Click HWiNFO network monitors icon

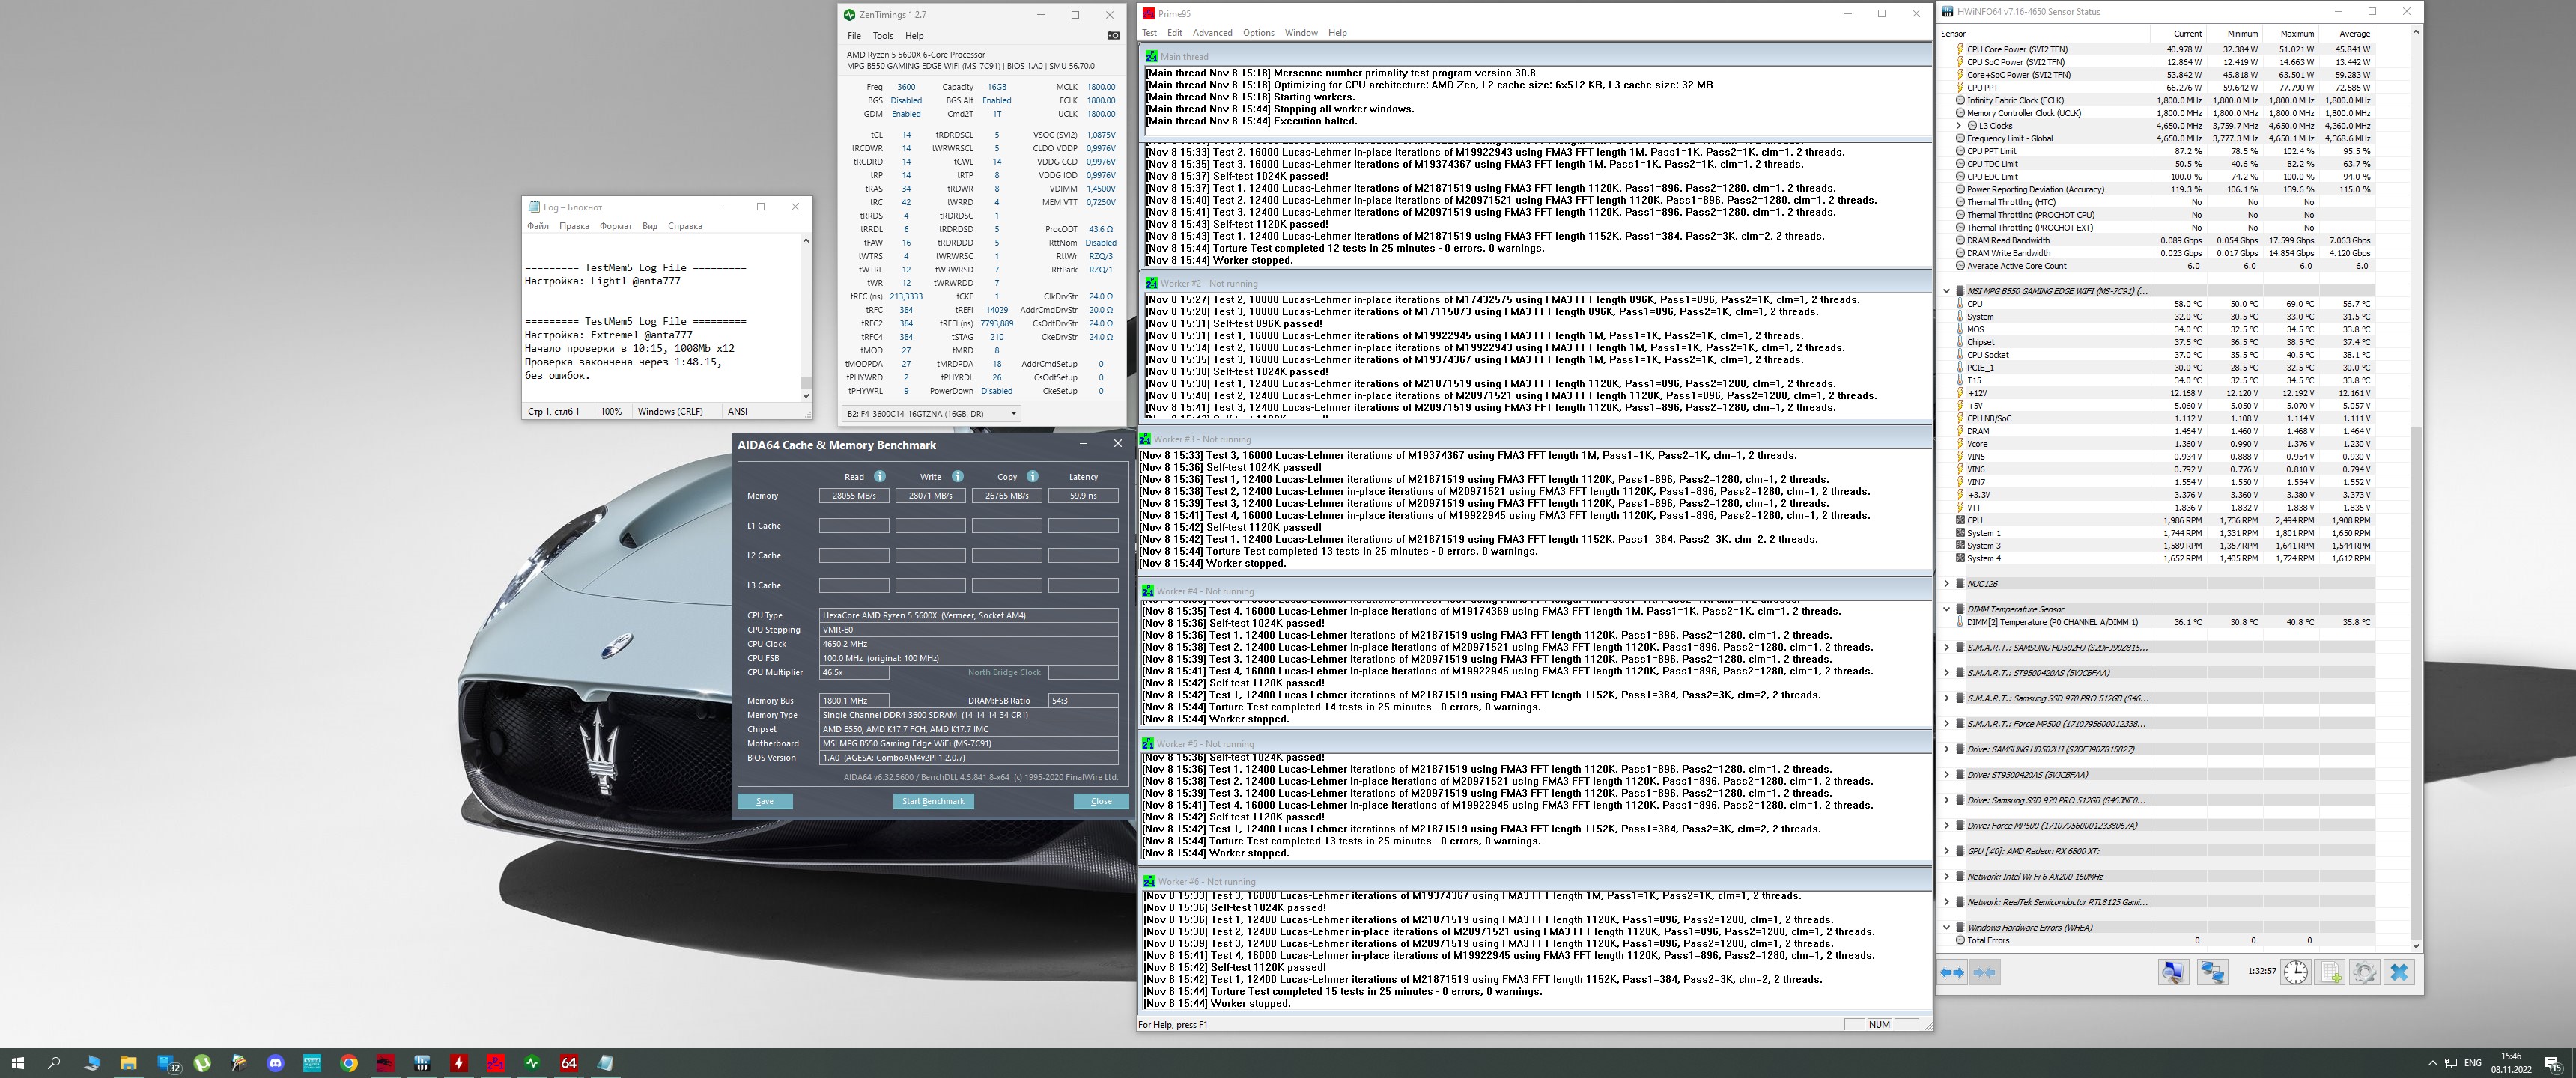[x=2212, y=972]
